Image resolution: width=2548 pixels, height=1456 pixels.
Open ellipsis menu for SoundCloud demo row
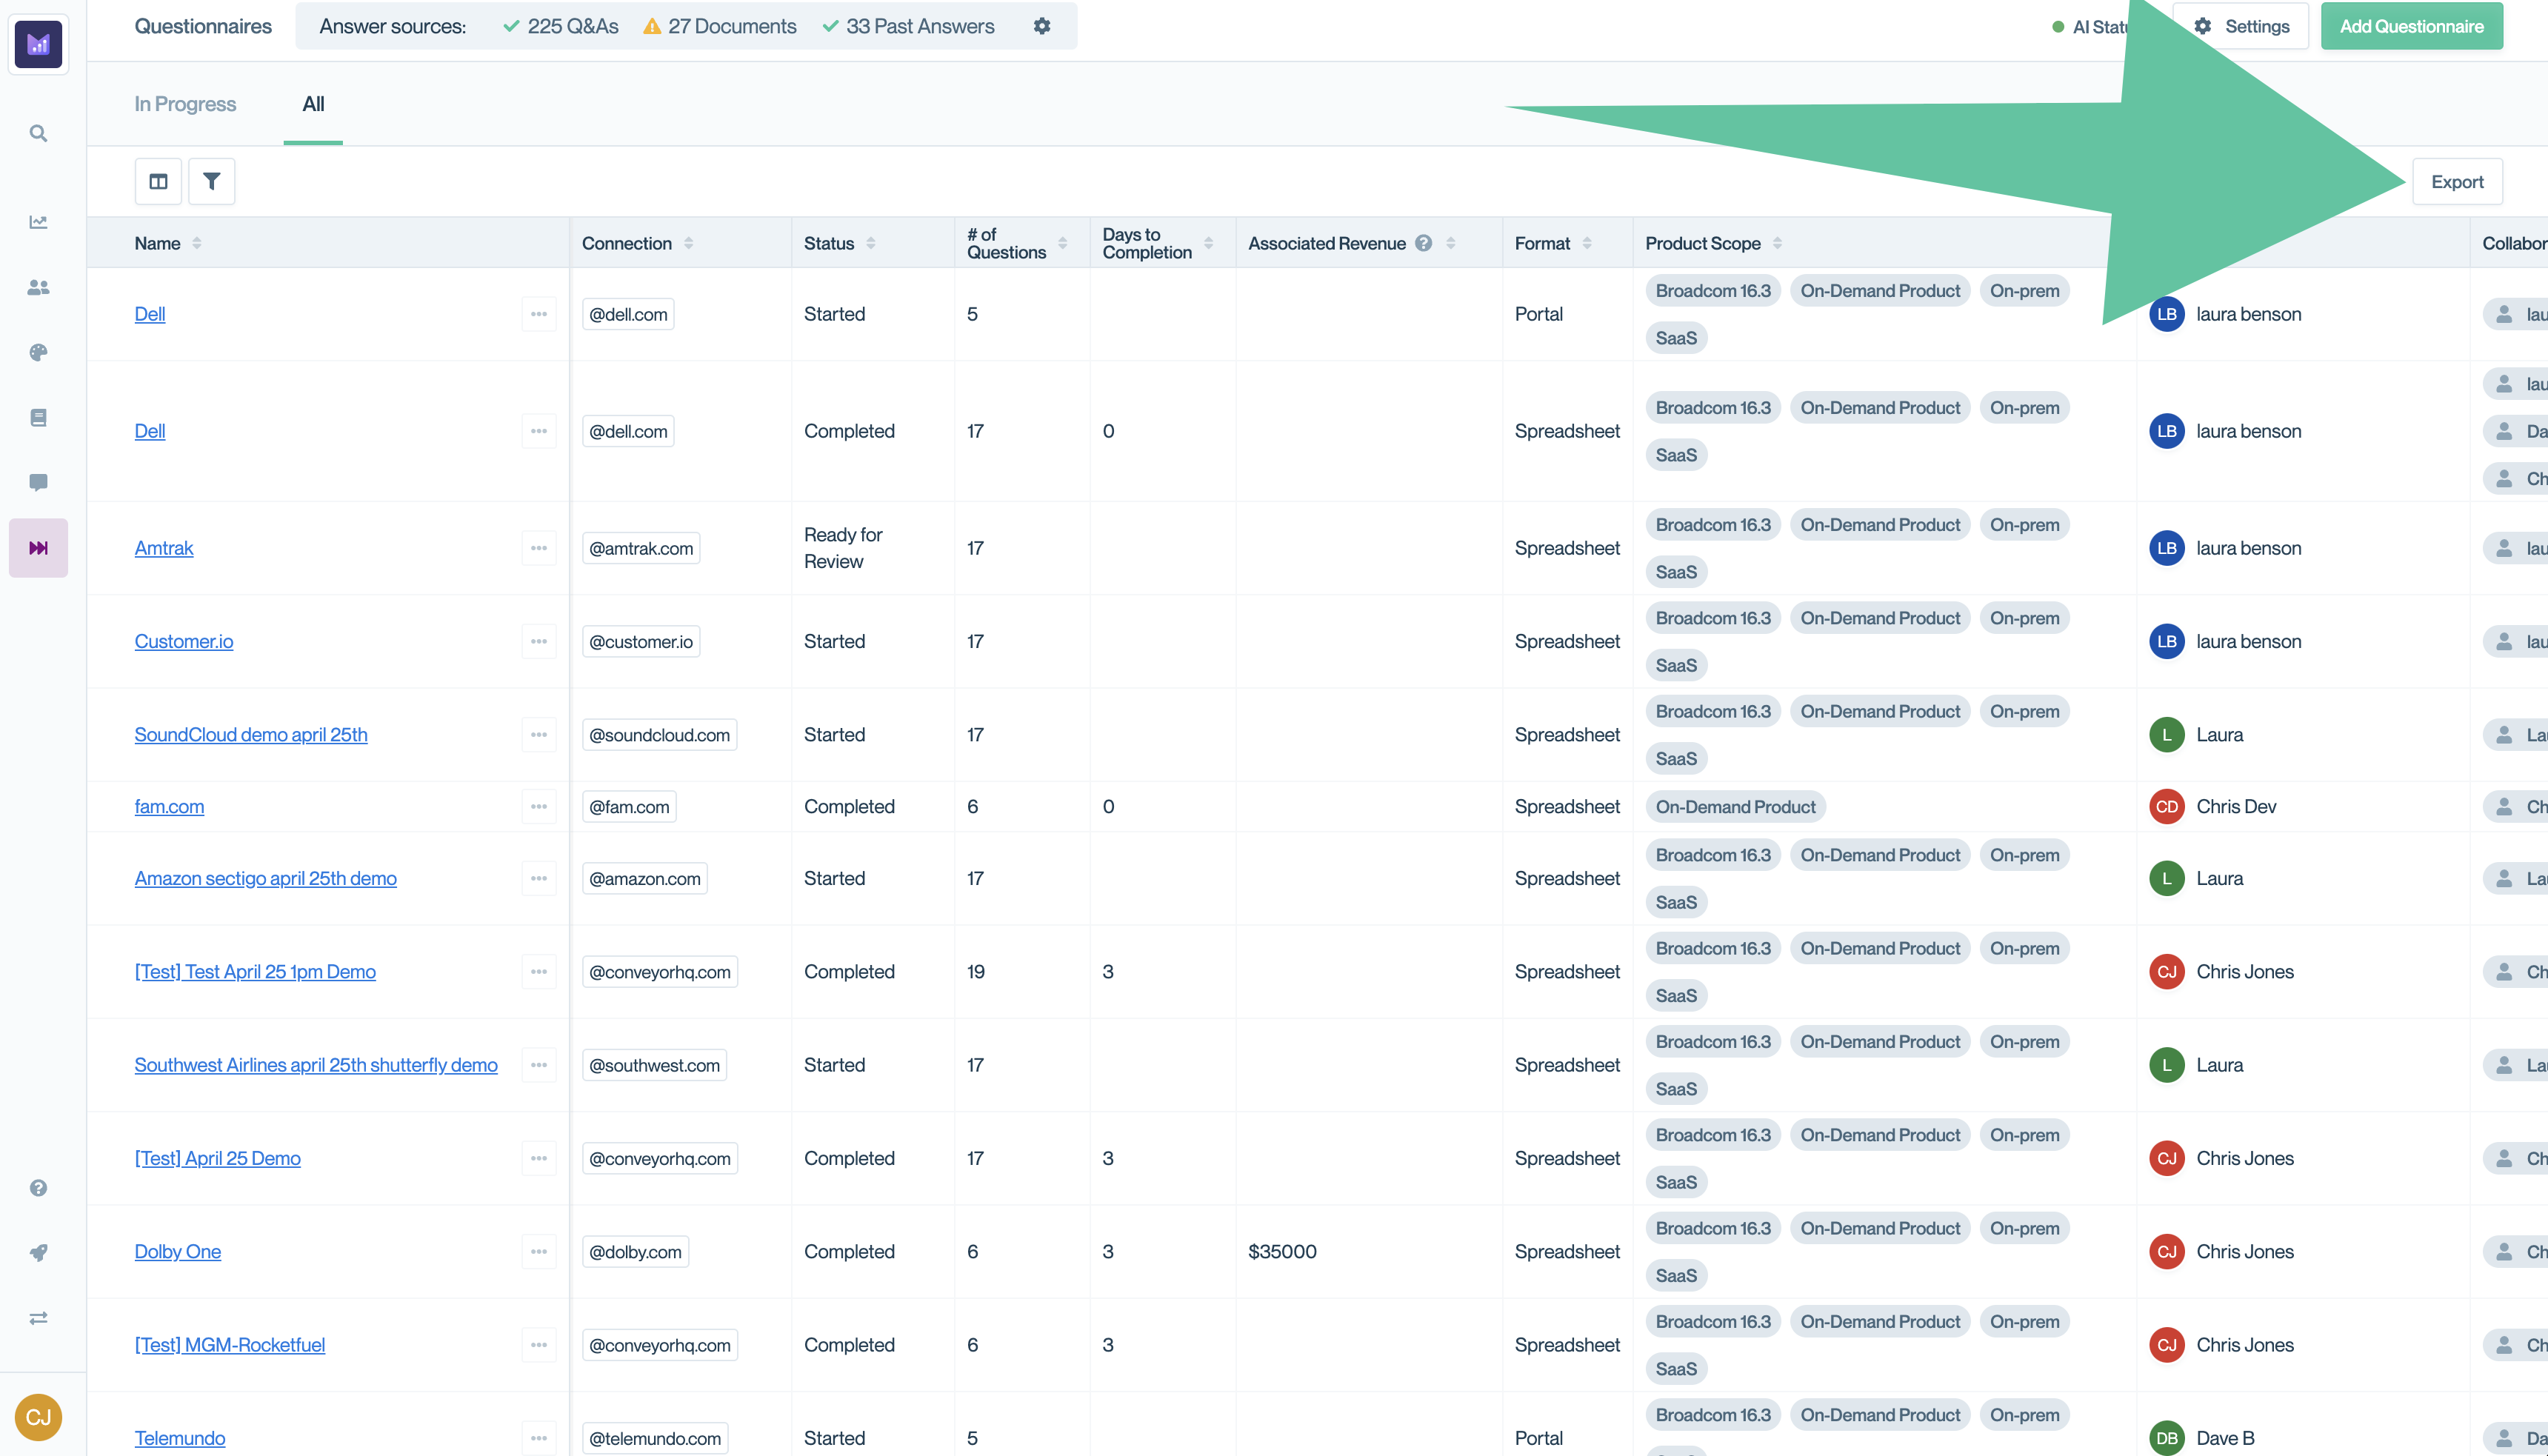click(538, 734)
